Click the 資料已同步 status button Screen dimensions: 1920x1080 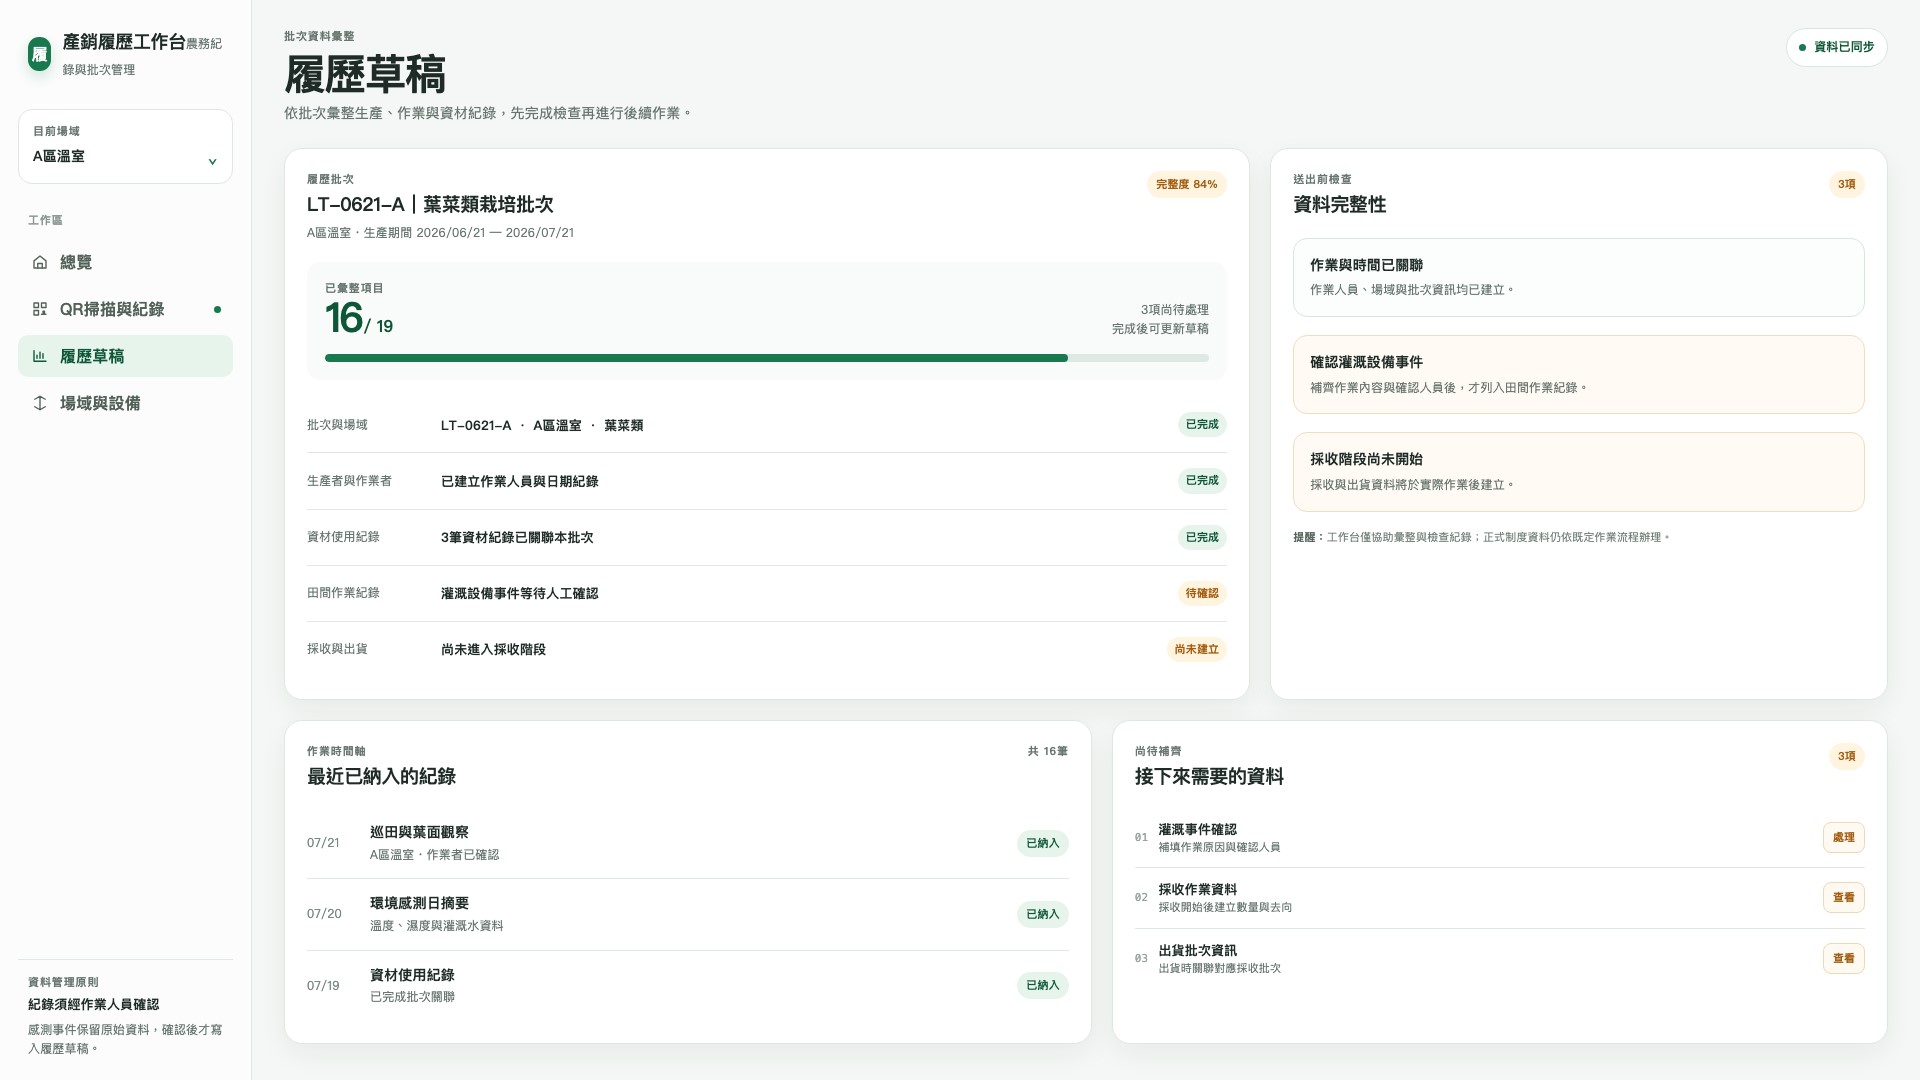(1836, 47)
